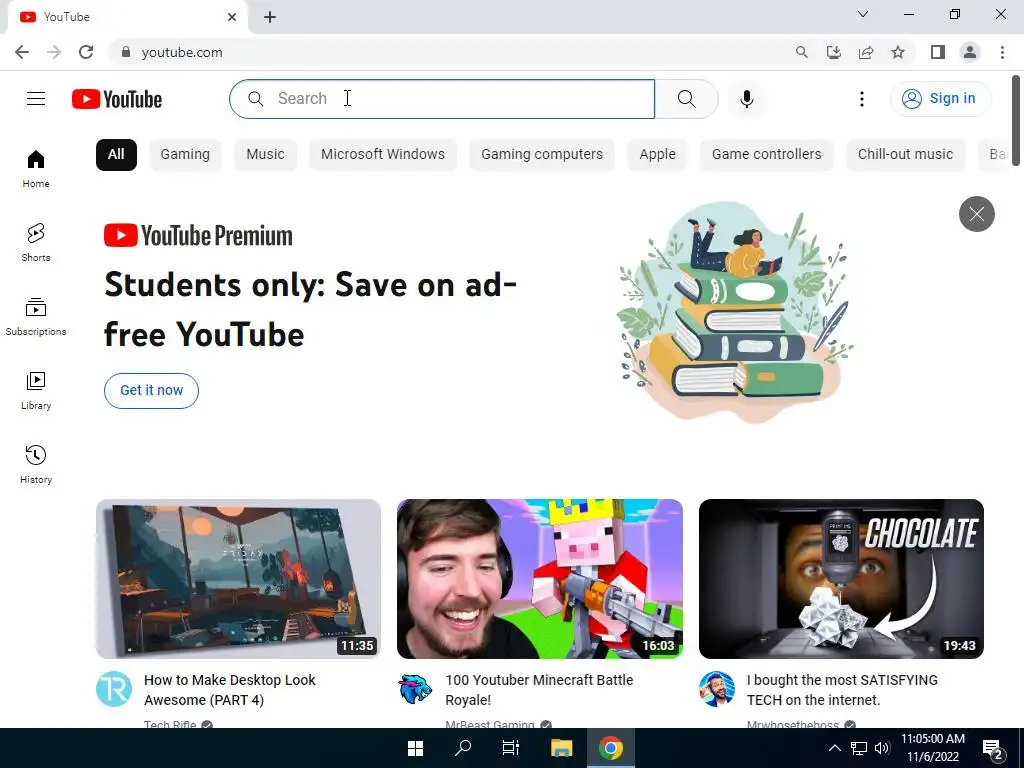This screenshot has width=1024, height=768.
Task: Select the Apple filter chip
Action: 658,155
